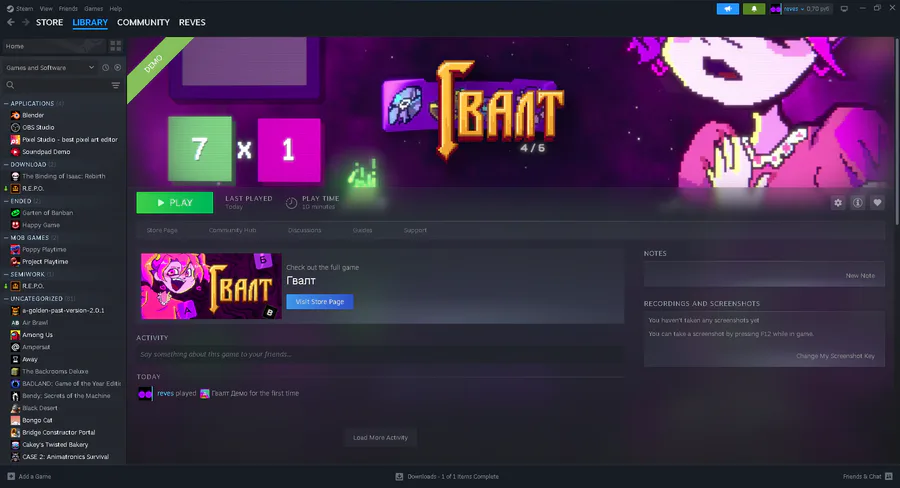Click the activity status input field
The height and width of the screenshot is (488, 900).
coord(380,354)
